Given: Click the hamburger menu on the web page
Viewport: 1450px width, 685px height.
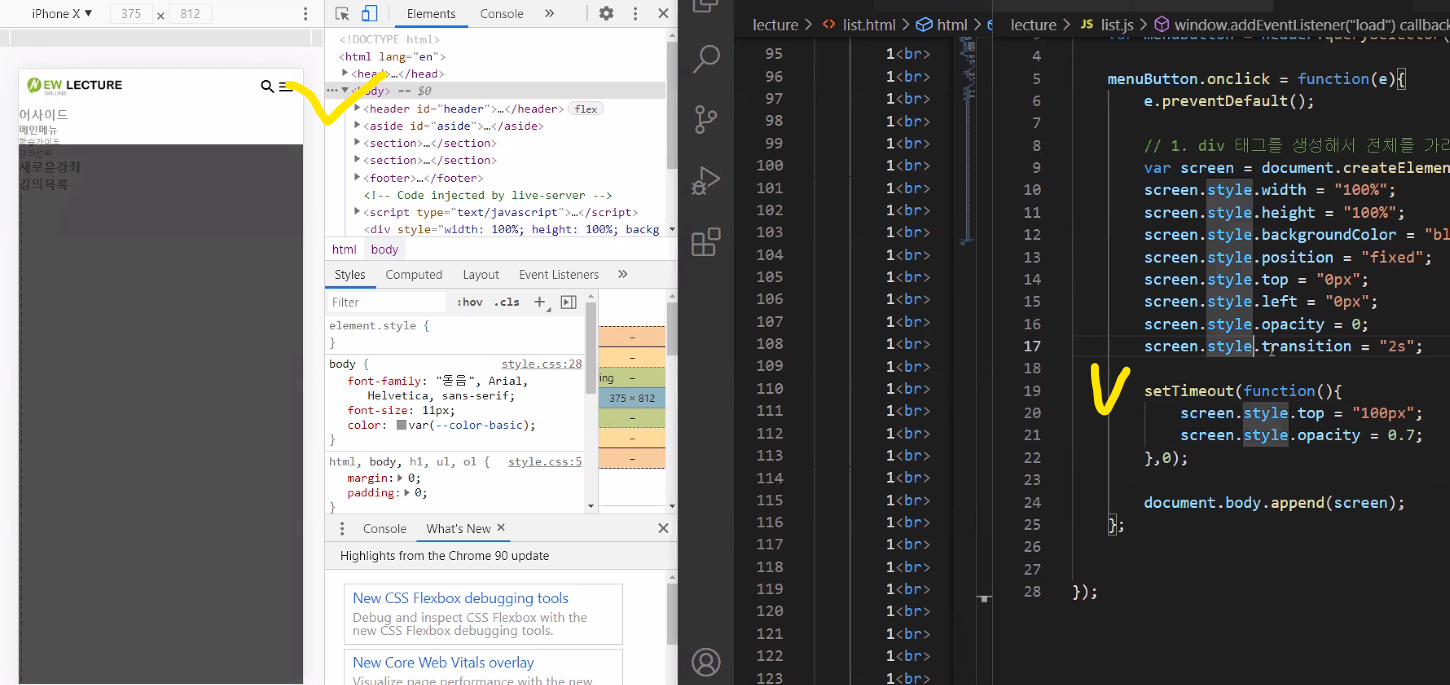Looking at the screenshot, I should (x=286, y=87).
